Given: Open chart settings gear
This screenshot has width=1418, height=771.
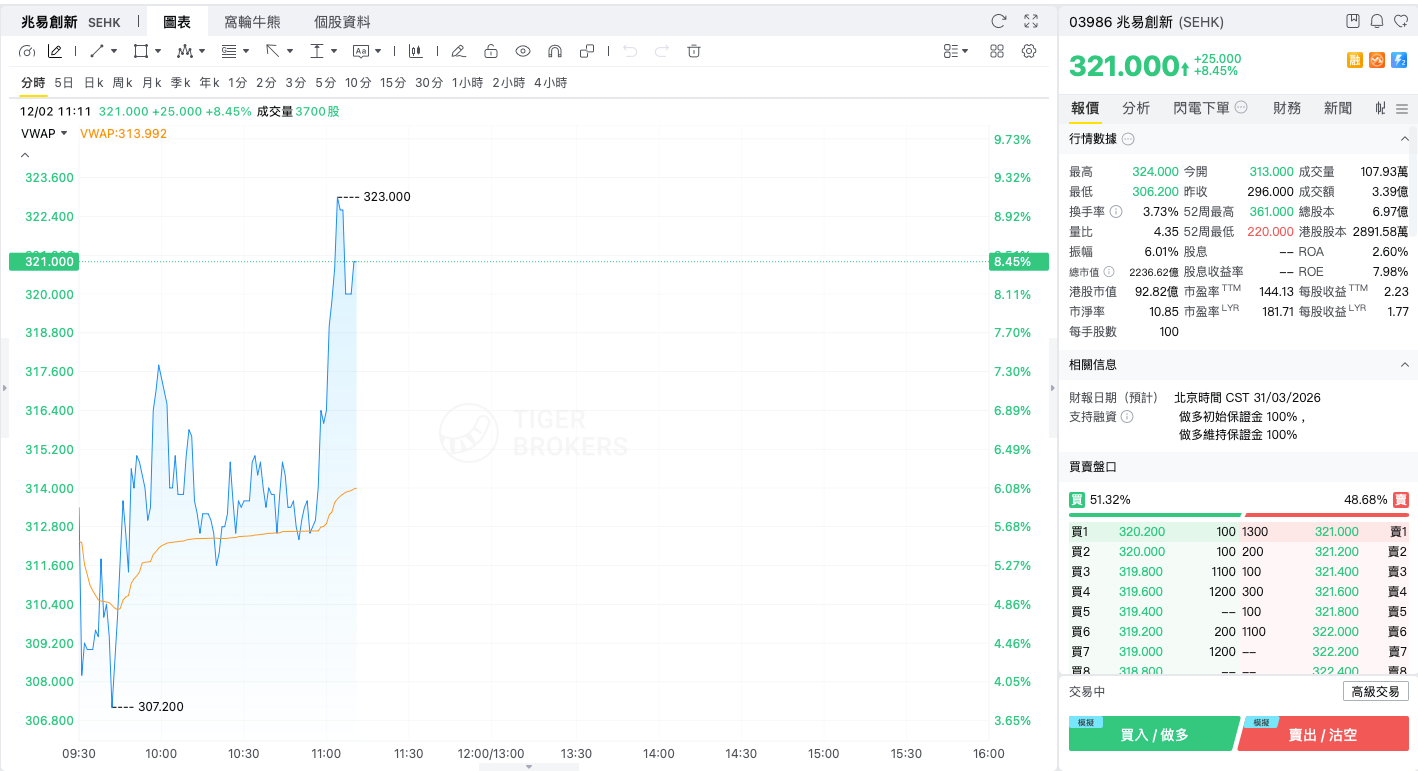Looking at the screenshot, I should [1029, 51].
